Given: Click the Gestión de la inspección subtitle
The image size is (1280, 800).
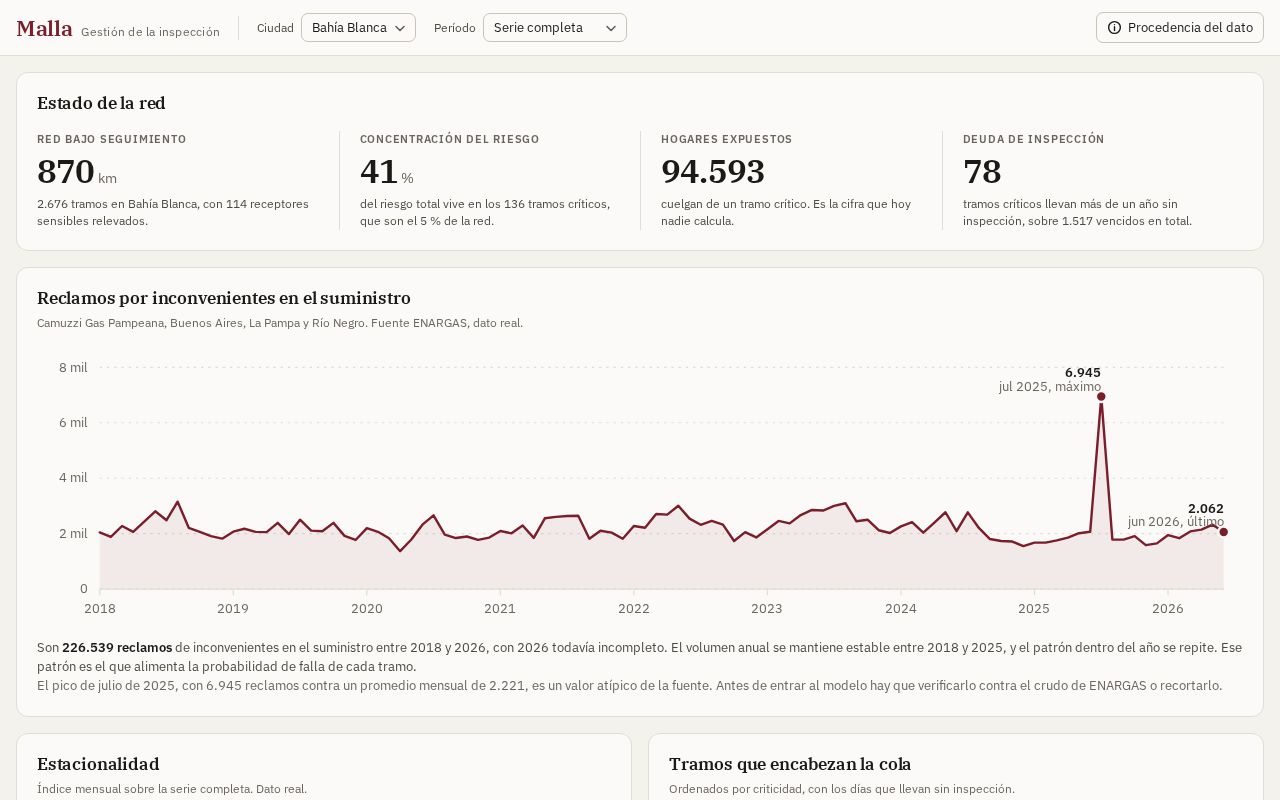Looking at the screenshot, I should (150, 32).
